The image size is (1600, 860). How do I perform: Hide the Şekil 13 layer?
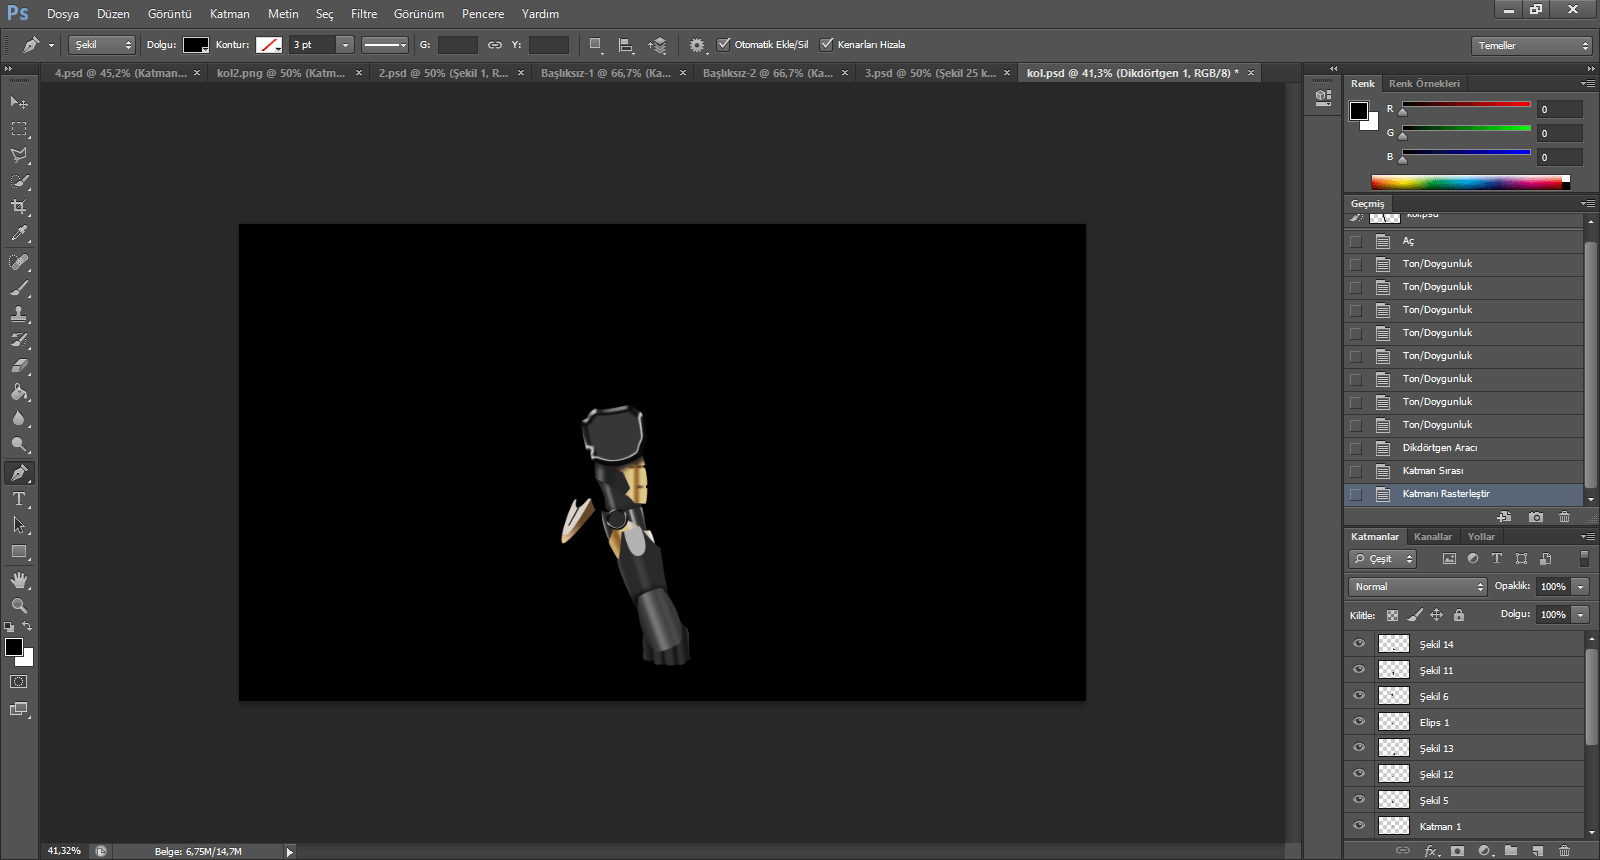pyautogui.click(x=1359, y=748)
